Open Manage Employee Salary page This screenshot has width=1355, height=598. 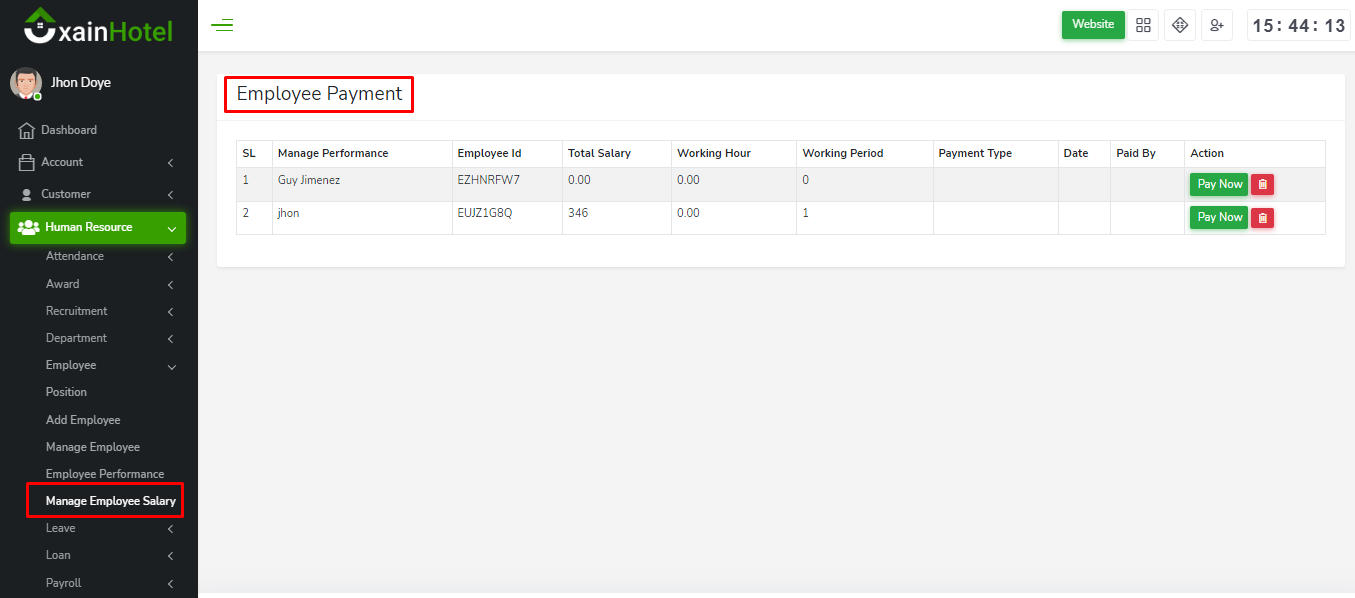tap(110, 501)
